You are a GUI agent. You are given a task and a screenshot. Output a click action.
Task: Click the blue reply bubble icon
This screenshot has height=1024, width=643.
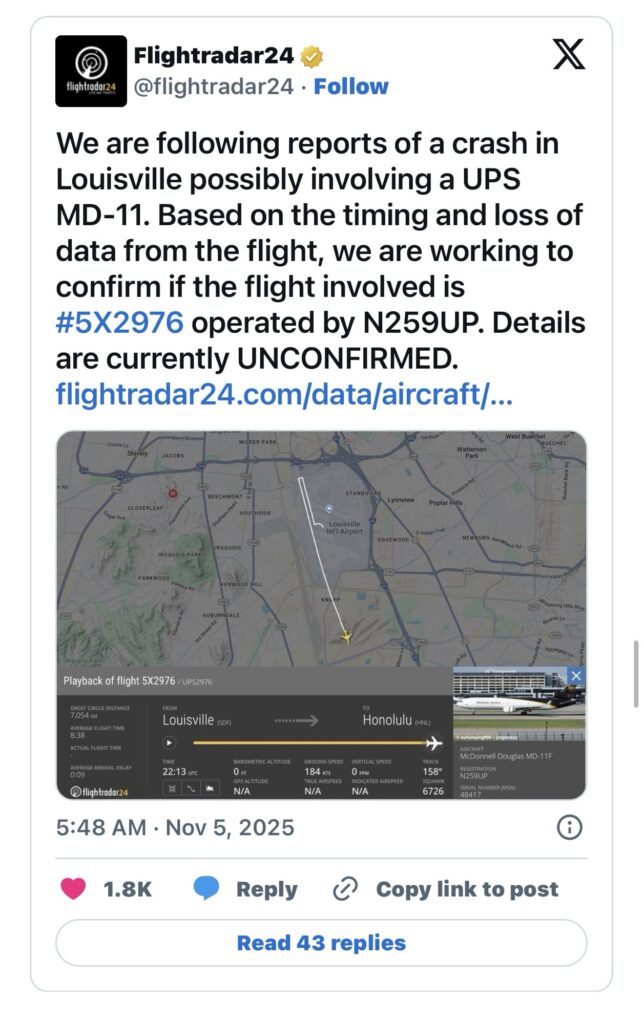point(206,889)
